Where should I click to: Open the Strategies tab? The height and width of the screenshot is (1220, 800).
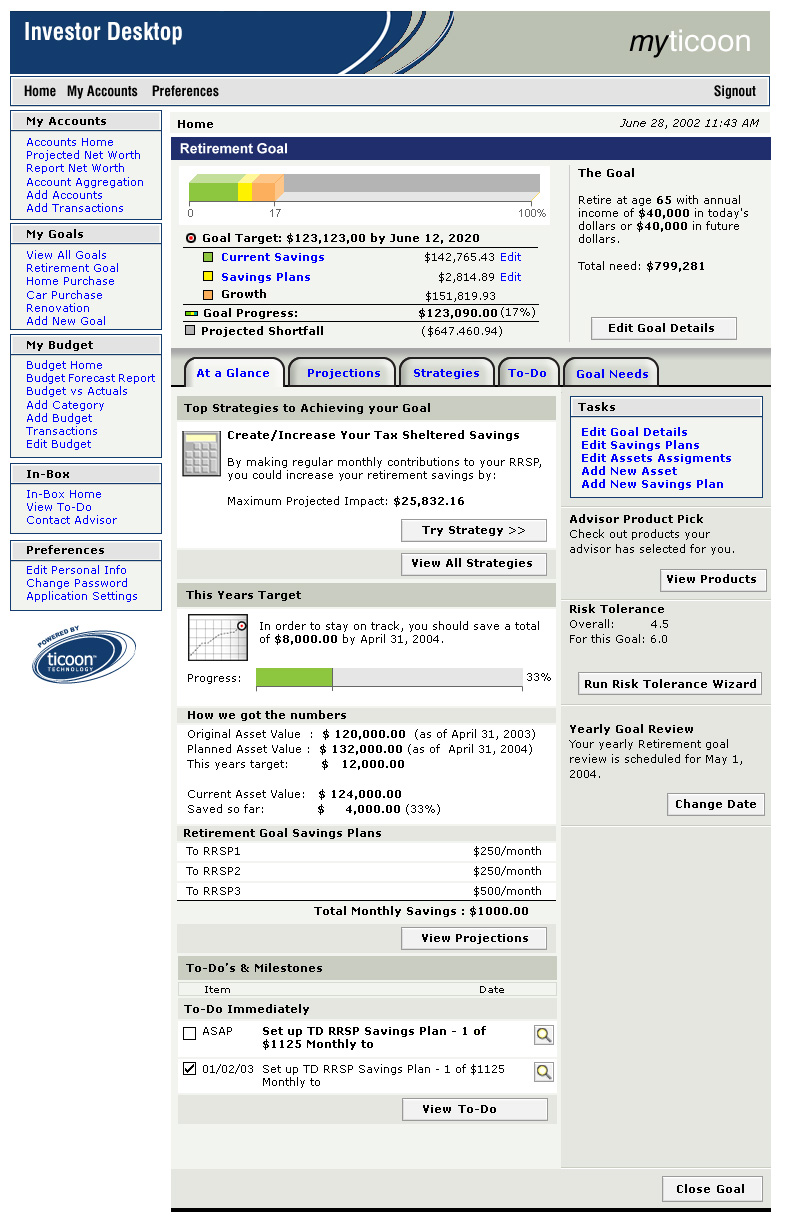click(446, 373)
